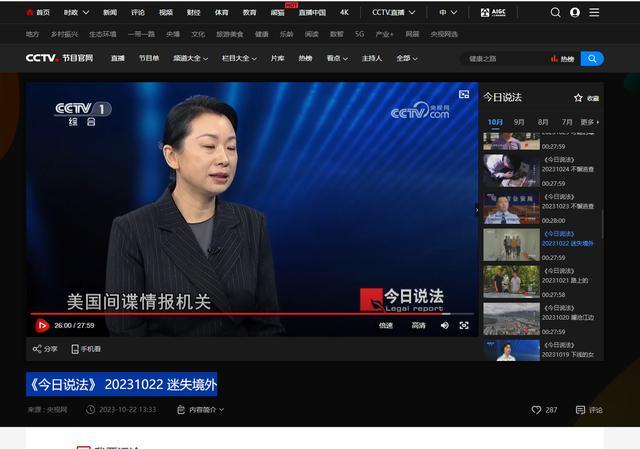Switch to the 7月 tab

(x=567, y=122)
